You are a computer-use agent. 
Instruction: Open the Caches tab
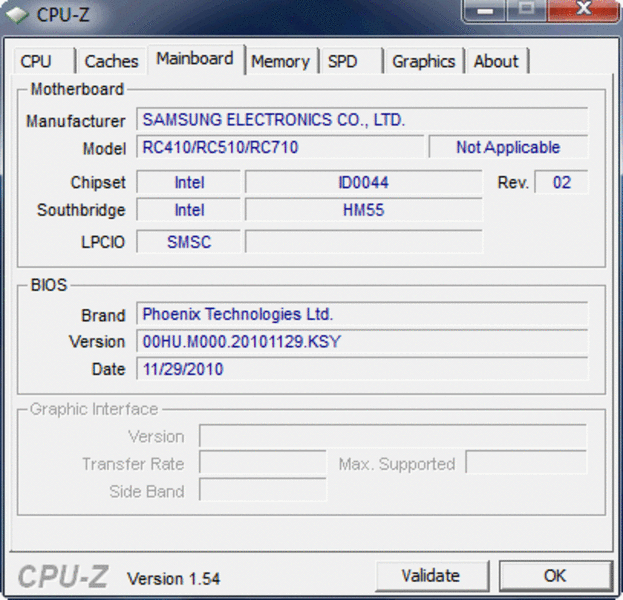pos(112,61)
